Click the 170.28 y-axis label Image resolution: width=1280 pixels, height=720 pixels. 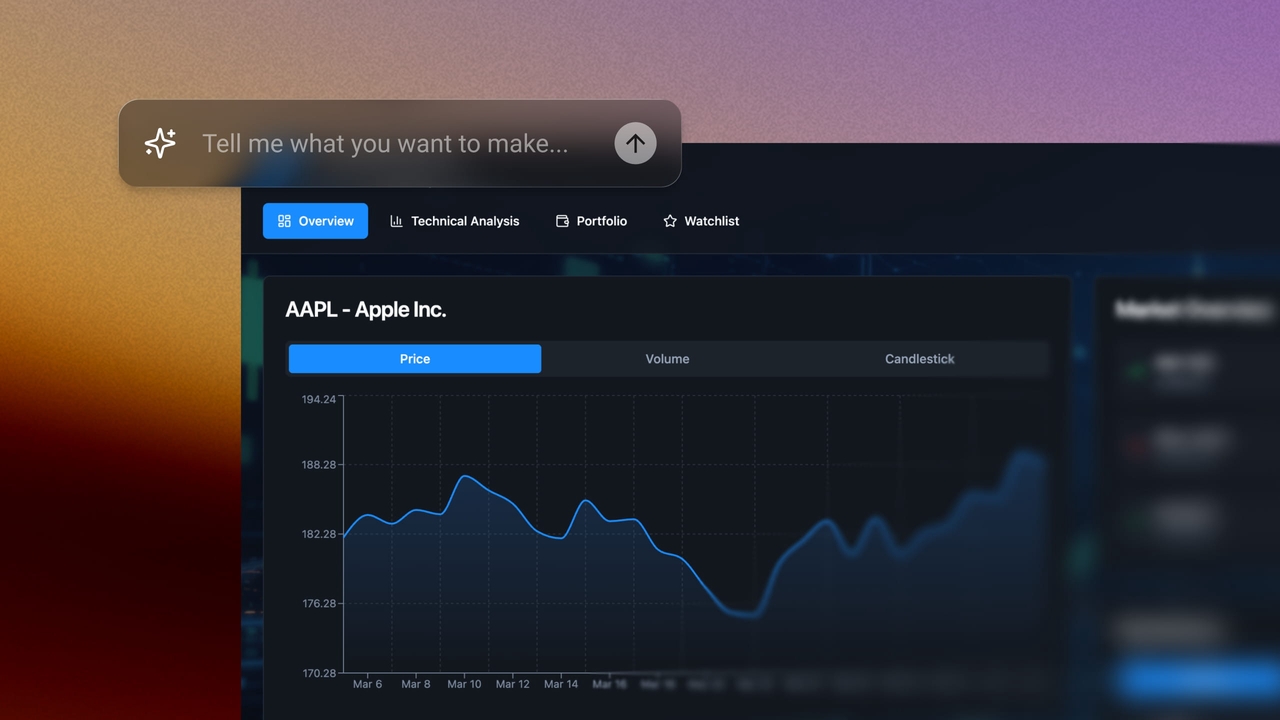[319, 673]
